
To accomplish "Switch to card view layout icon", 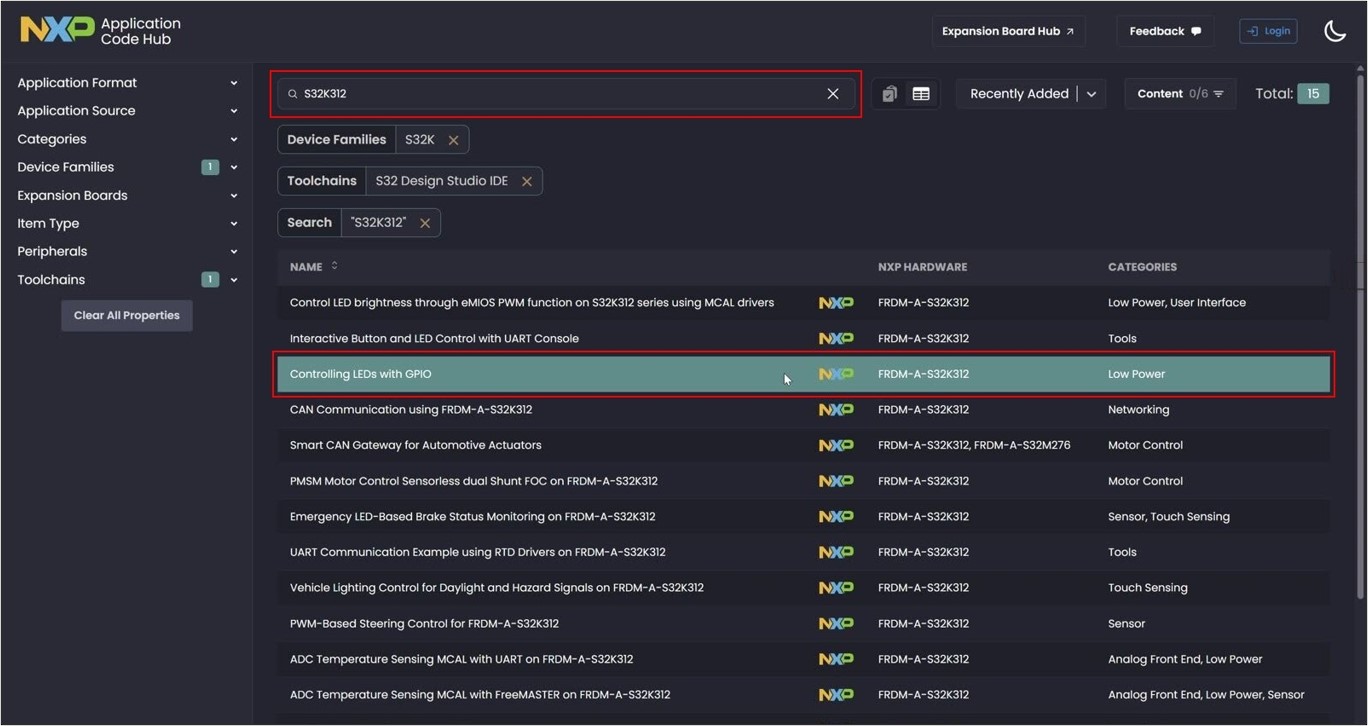I will (x=889, y=94).
